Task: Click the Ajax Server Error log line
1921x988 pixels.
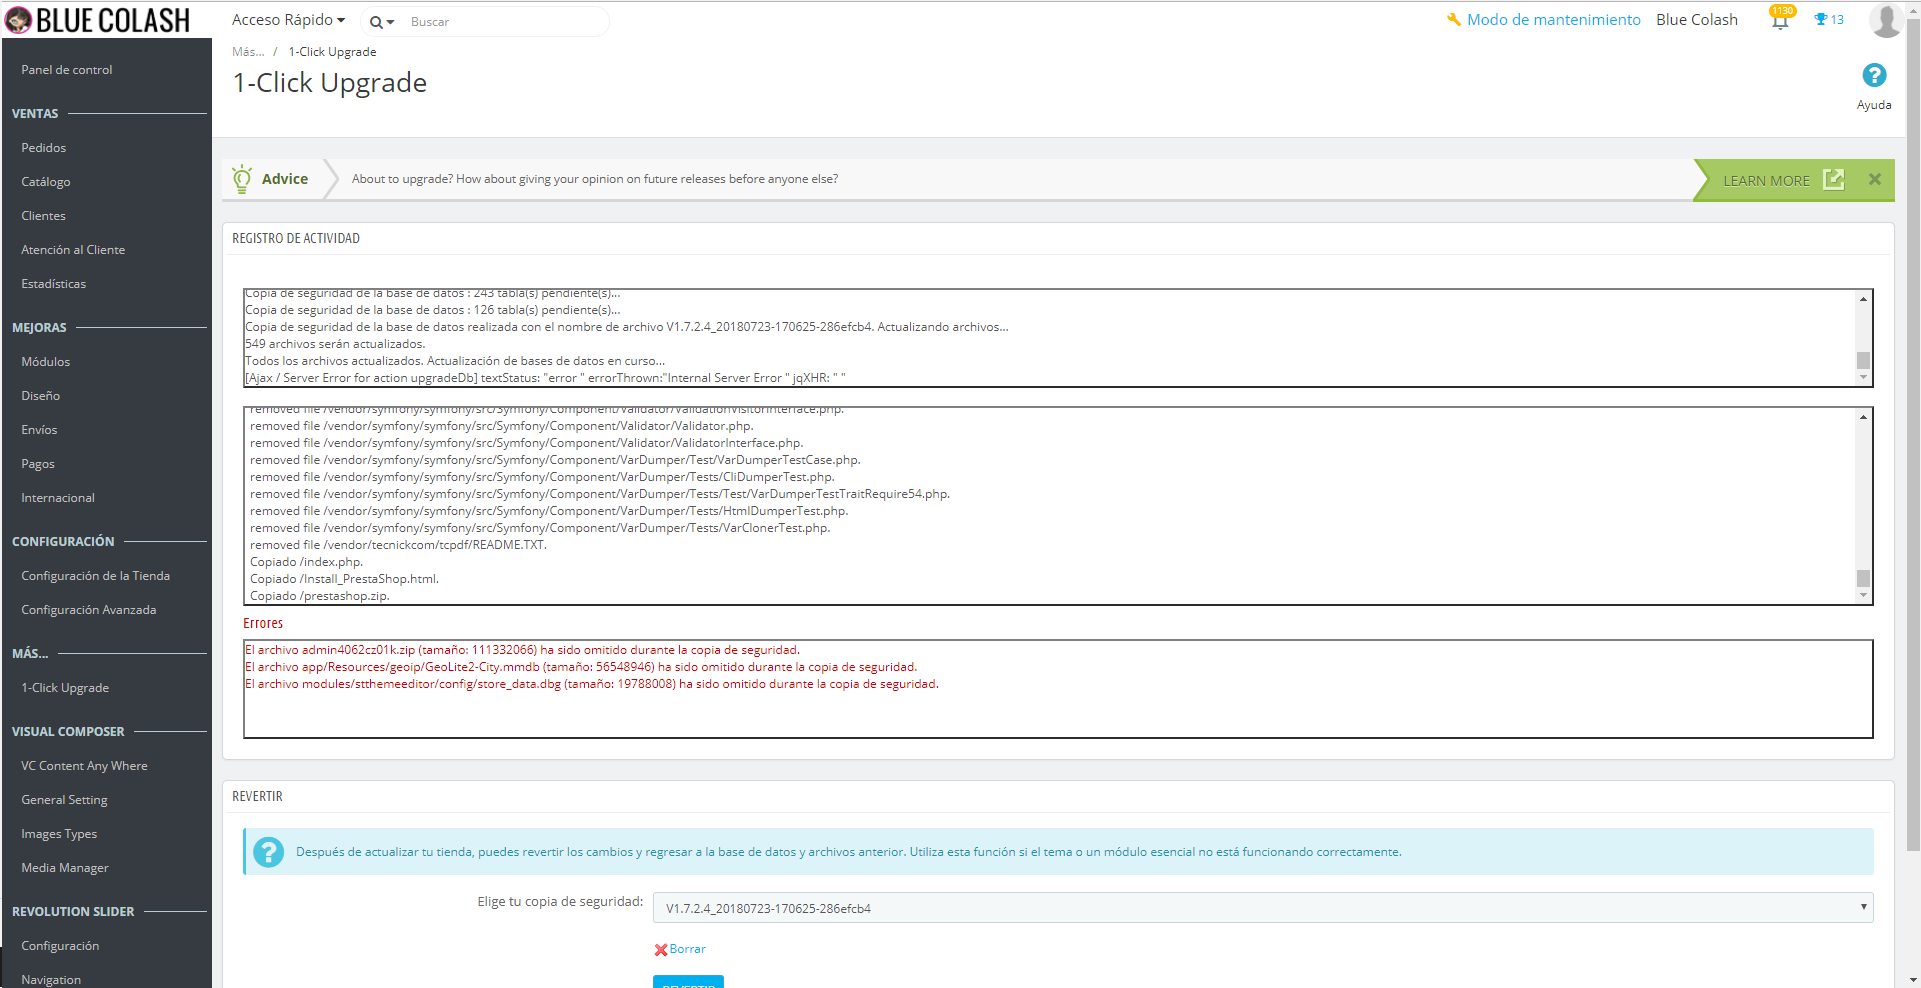Action: click(546, 378)
